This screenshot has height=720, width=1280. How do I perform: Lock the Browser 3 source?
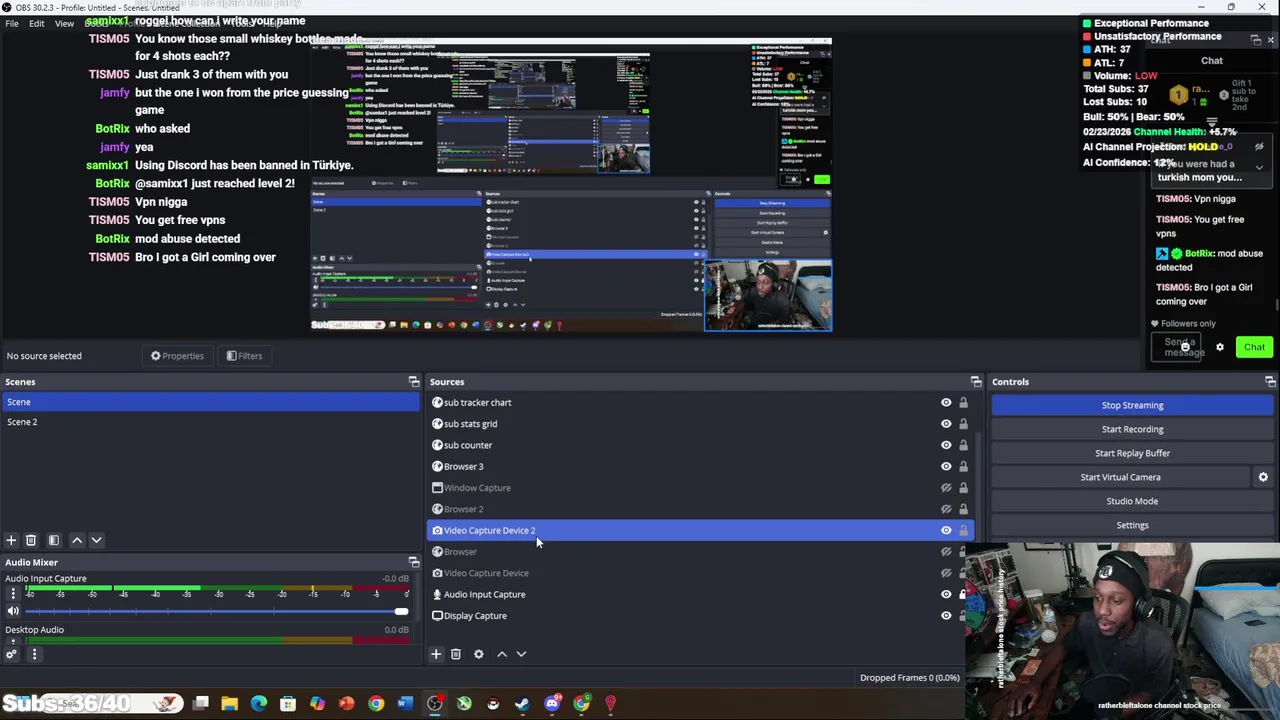click(x=963, y=466)
